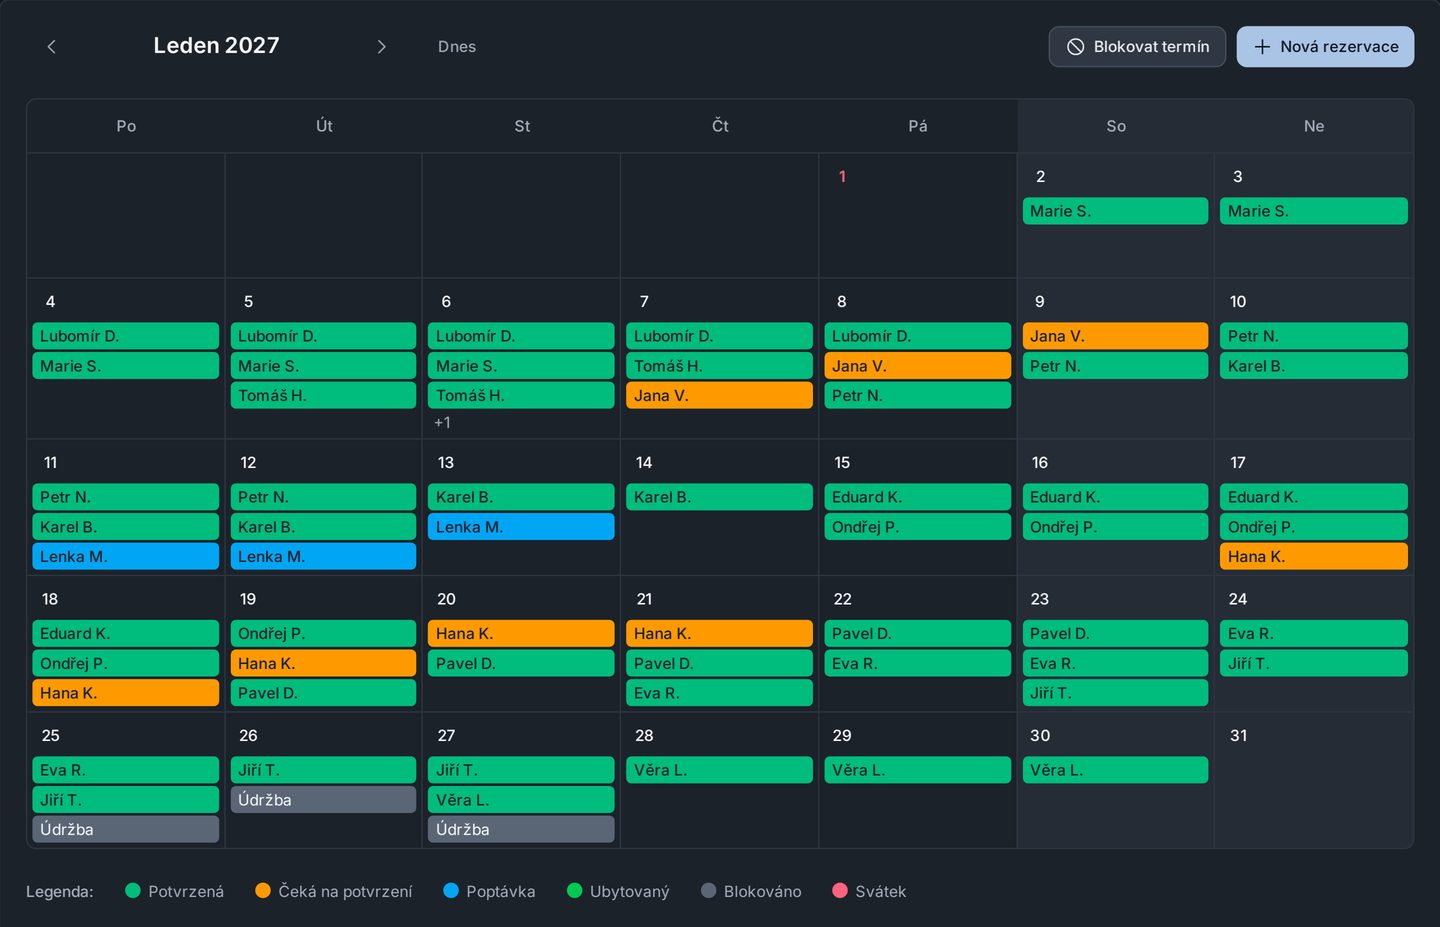
Task: Select Hana K. reservation on January 18
Action: click(x=126, y=693)
